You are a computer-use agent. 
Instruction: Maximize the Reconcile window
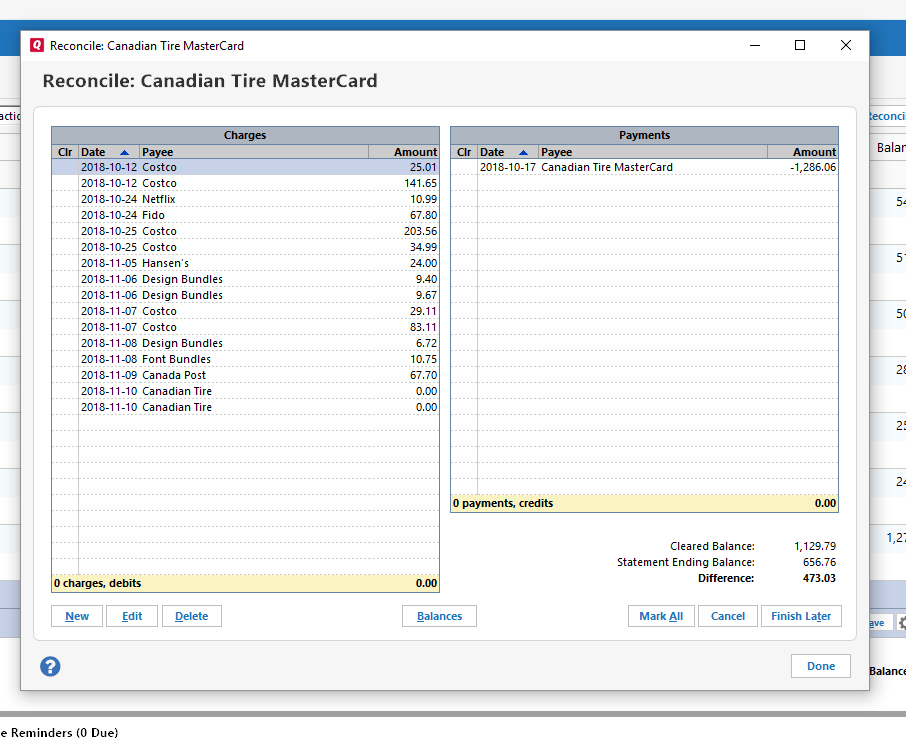800,45
